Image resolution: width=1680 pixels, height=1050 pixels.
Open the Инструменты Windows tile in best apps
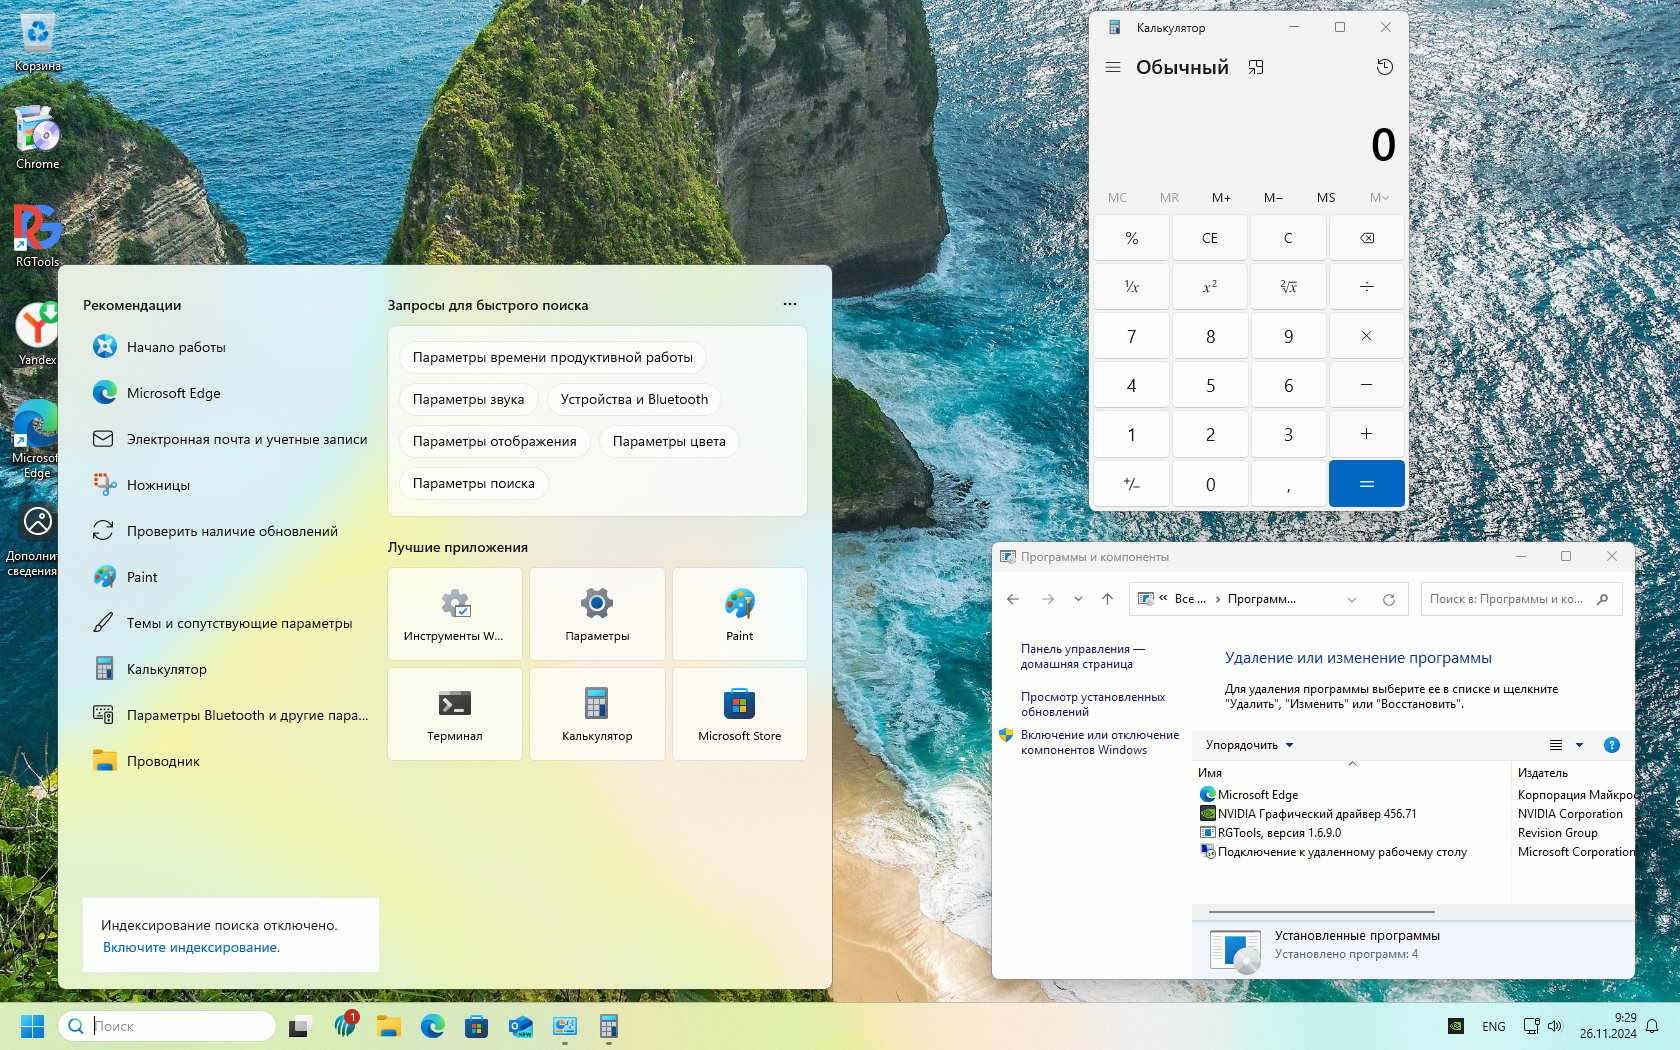click(x=454, y=614)
